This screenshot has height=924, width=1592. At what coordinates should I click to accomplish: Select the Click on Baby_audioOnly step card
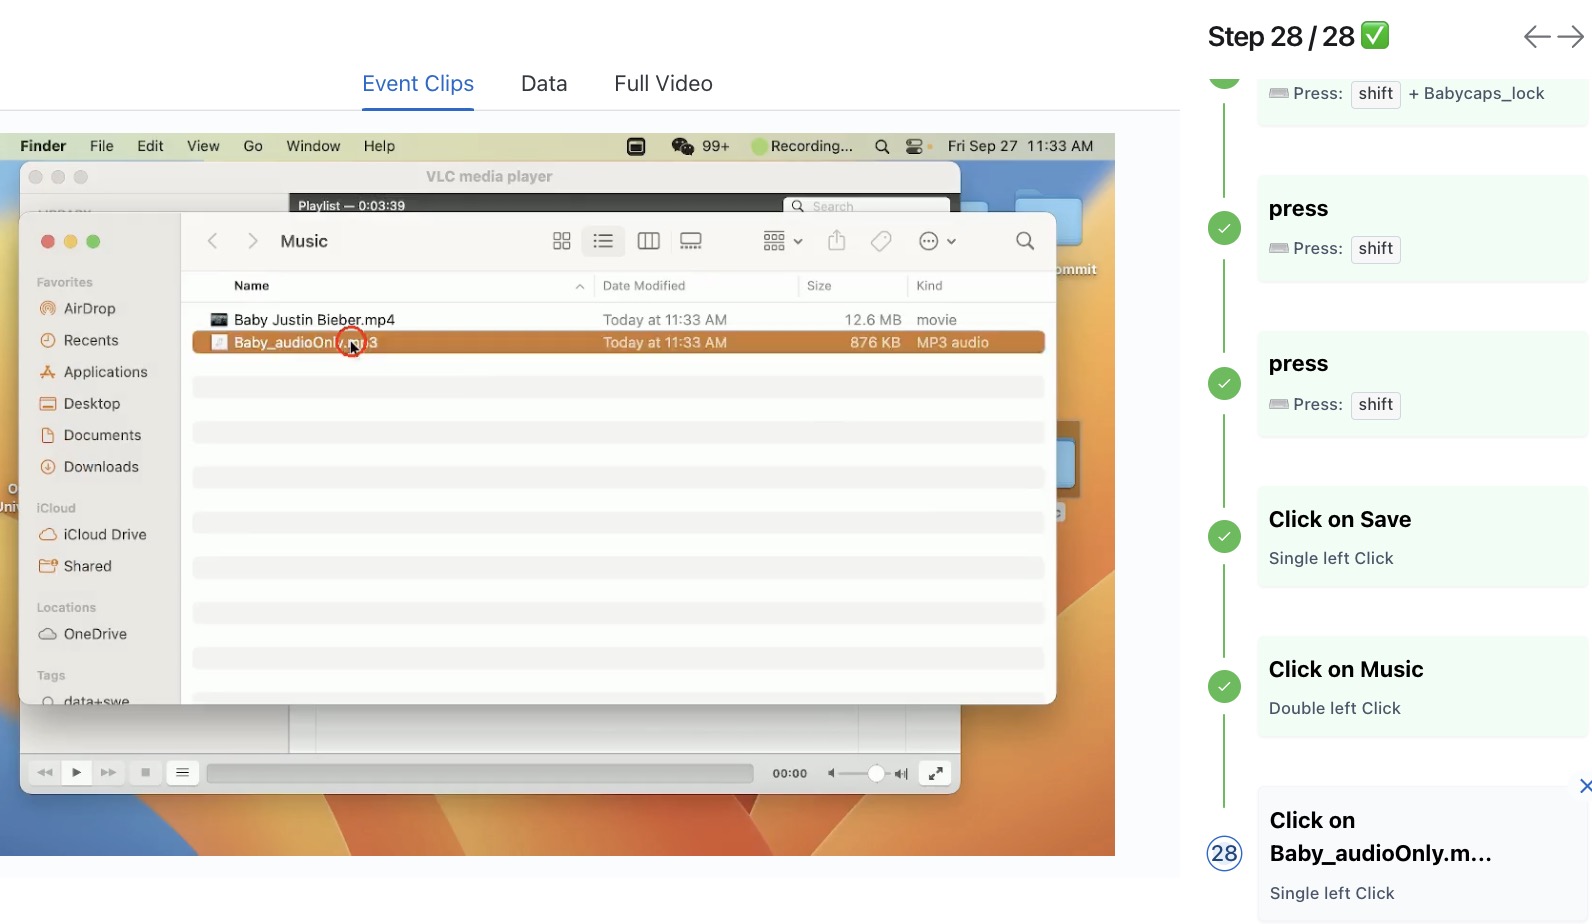tap(1422, 855)
